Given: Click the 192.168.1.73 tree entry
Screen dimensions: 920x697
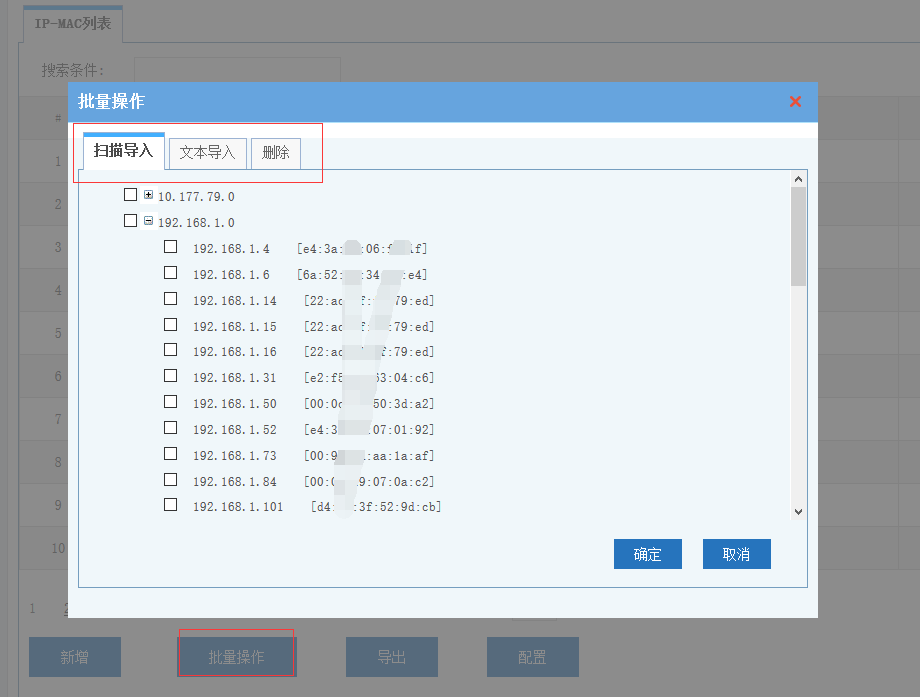Looking at the screenshot, I should tap(234, 455).
